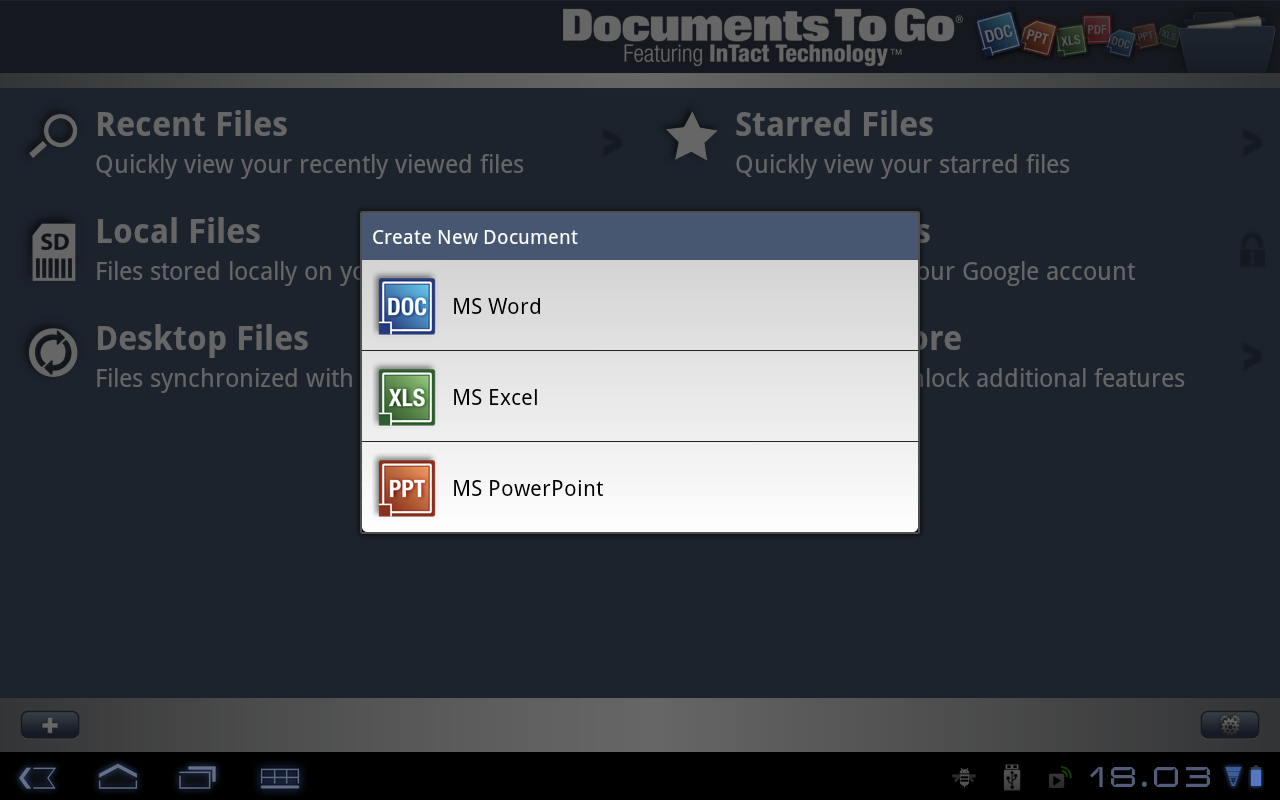Click 'Quickly view your starred files' text
This screenshot has height=800, width=1280.
[902, 164]
